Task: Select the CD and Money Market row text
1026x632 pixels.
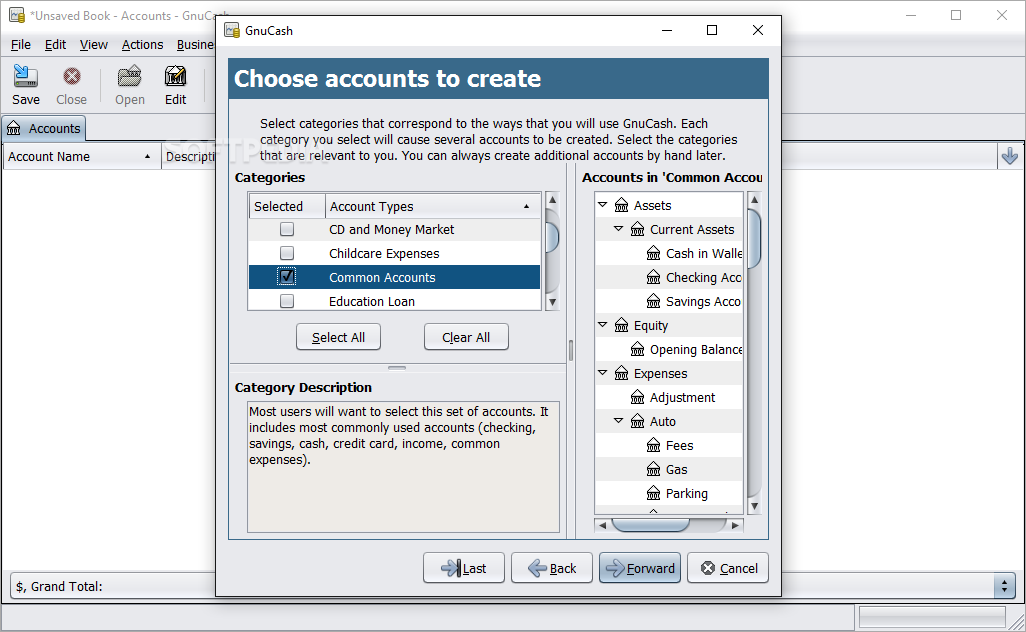Action: (x=391, y=230)
